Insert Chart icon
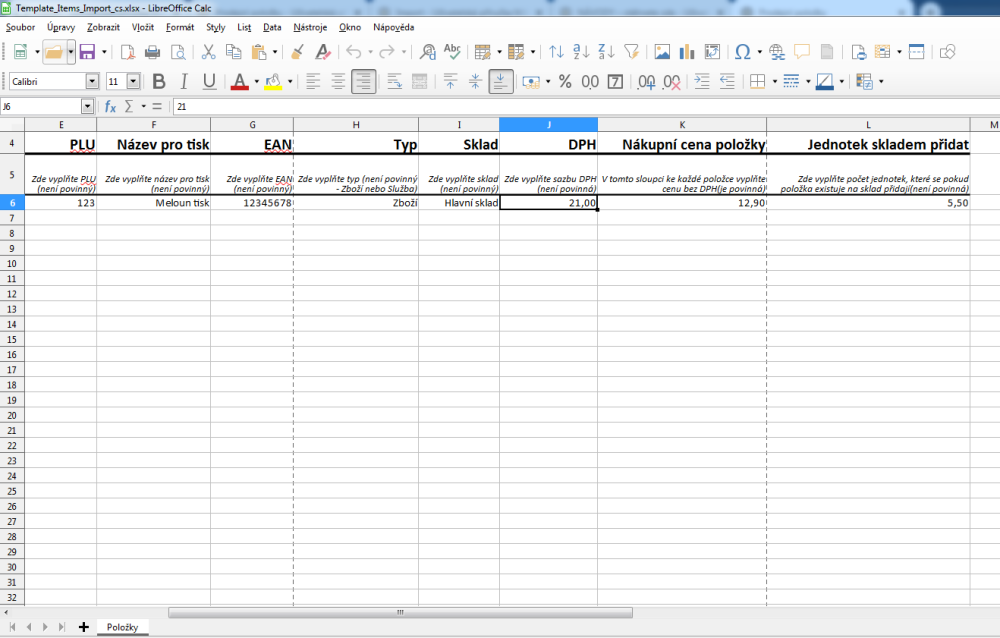The width and height of the screenshot is (1000, 638). 687,52
